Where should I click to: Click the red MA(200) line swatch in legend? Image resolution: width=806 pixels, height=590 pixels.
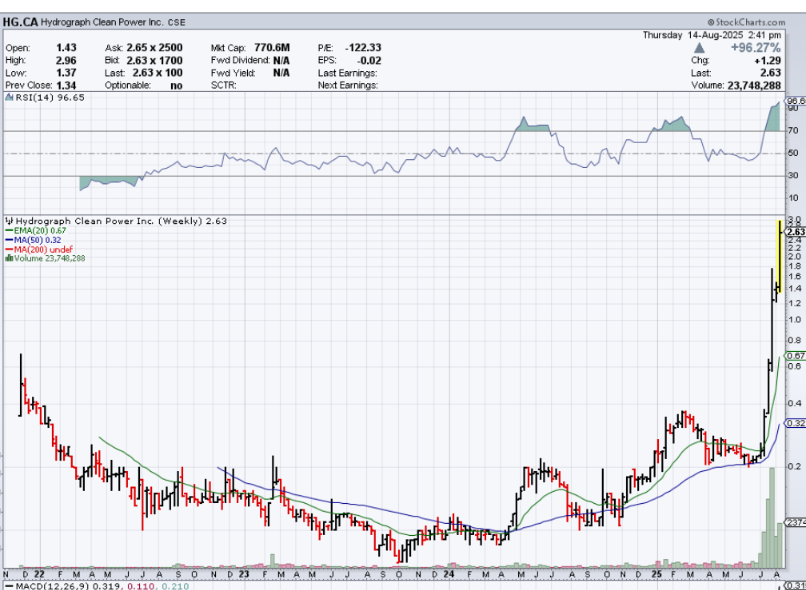(x=8, y=249)
